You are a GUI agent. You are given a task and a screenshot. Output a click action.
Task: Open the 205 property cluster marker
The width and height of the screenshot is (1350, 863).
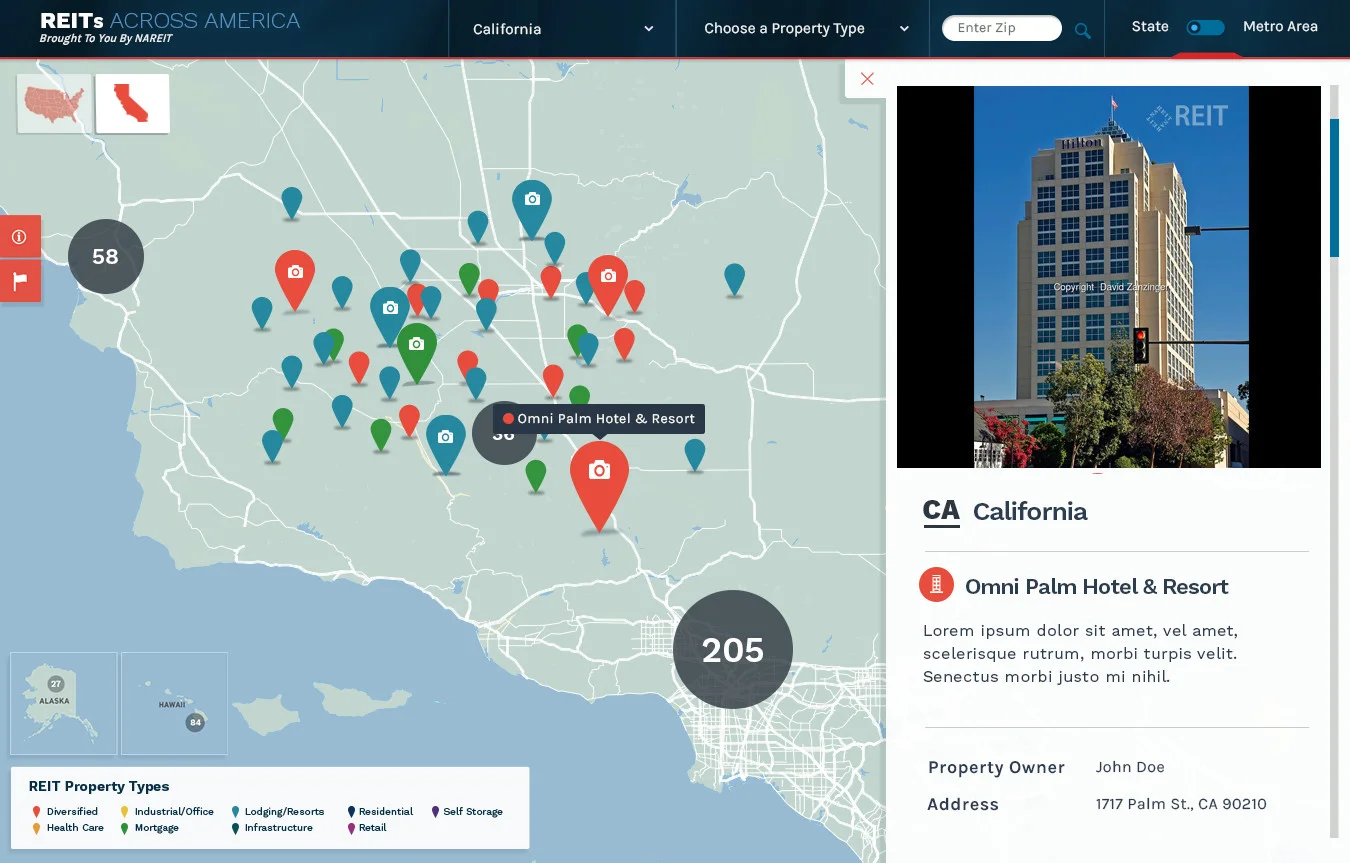[x=732, y=650]
